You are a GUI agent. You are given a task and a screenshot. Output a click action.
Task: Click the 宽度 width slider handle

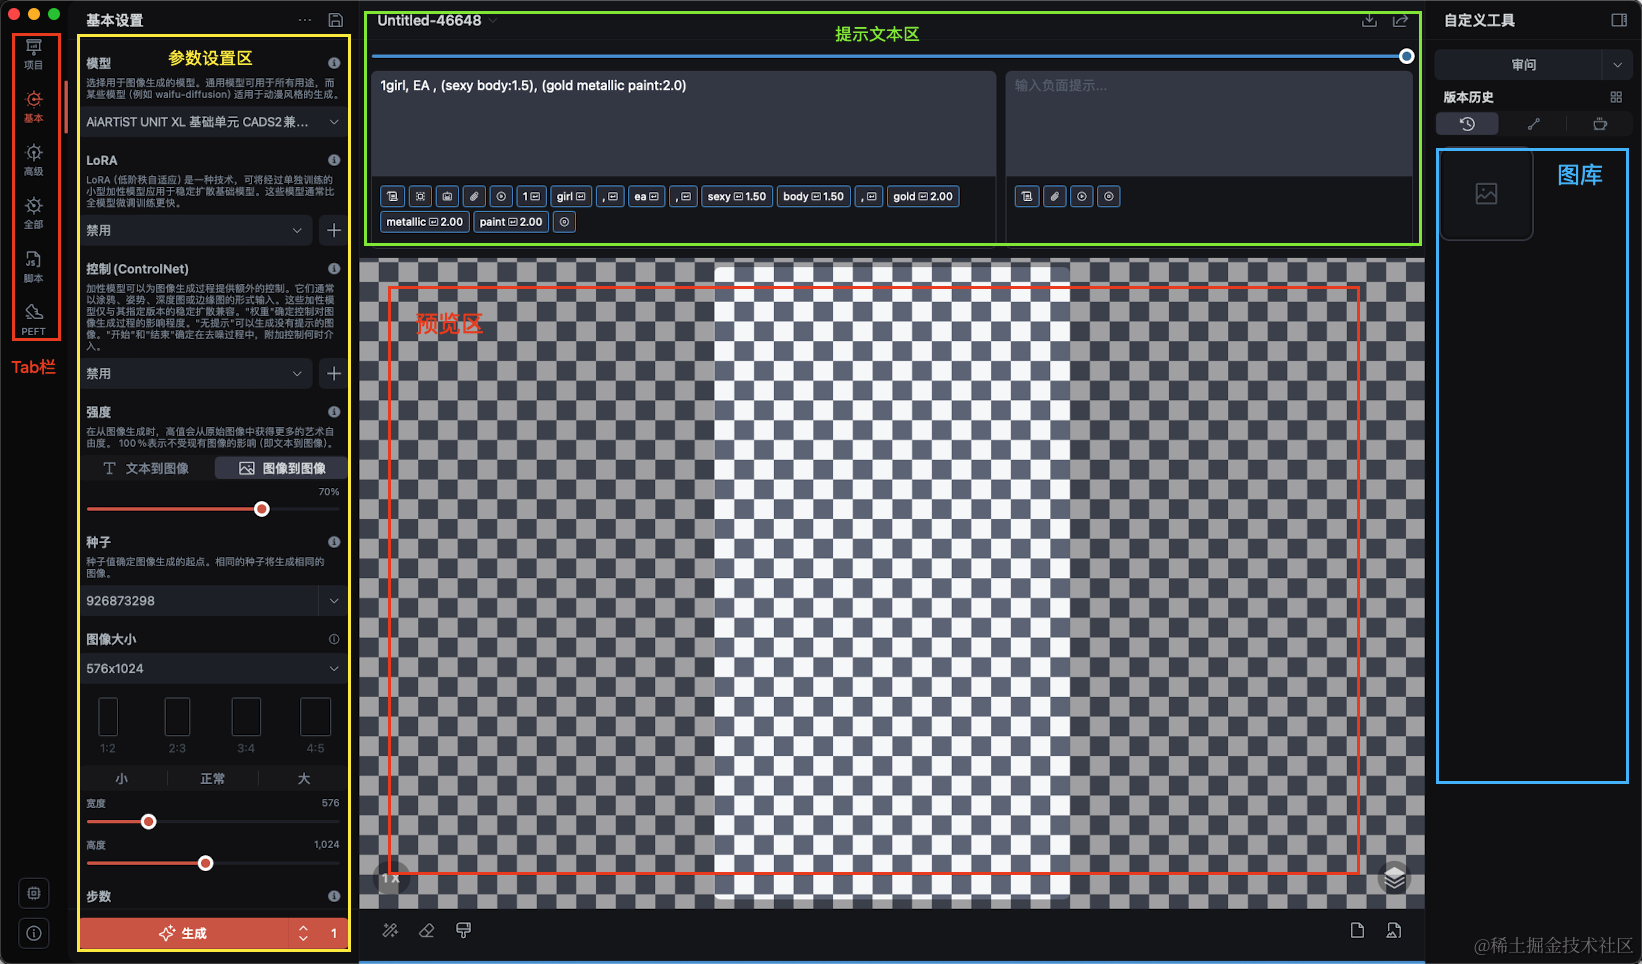(x=149, y=822)
